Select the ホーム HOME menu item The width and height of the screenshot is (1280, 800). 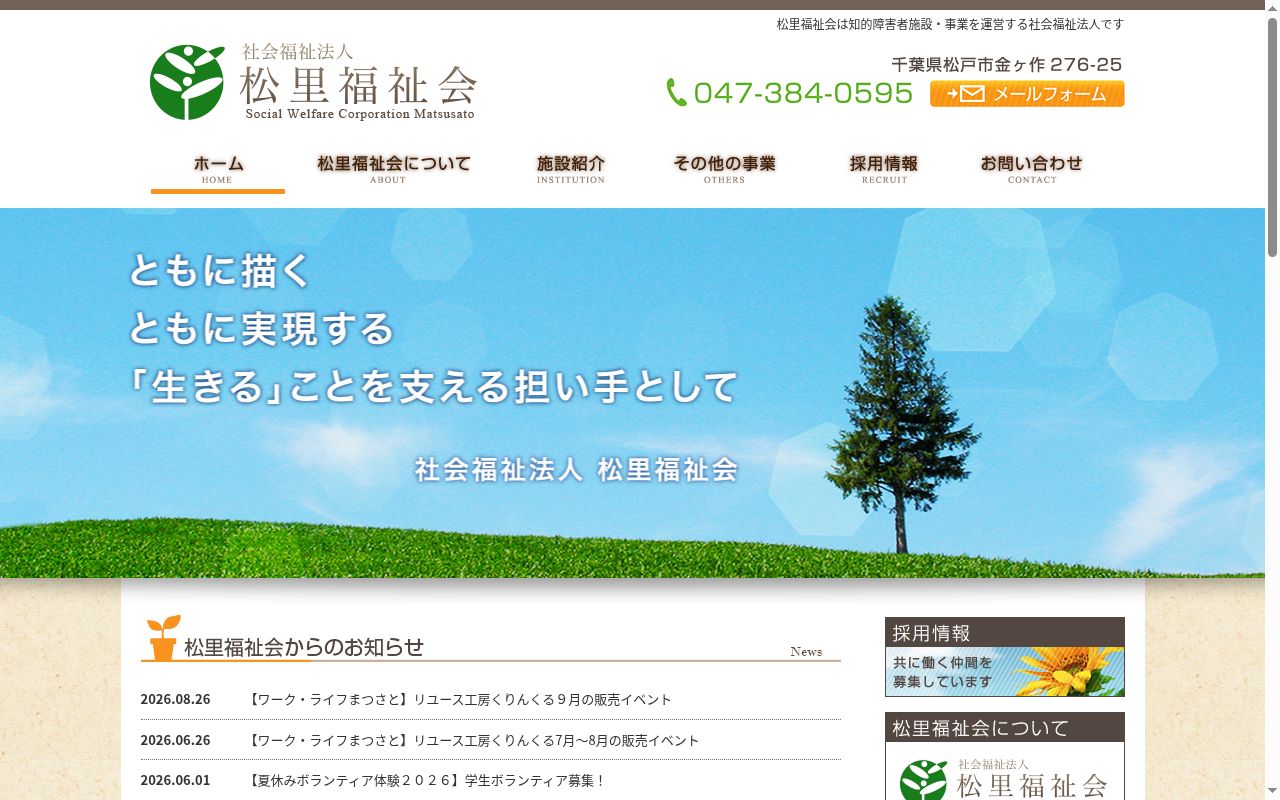218,170
